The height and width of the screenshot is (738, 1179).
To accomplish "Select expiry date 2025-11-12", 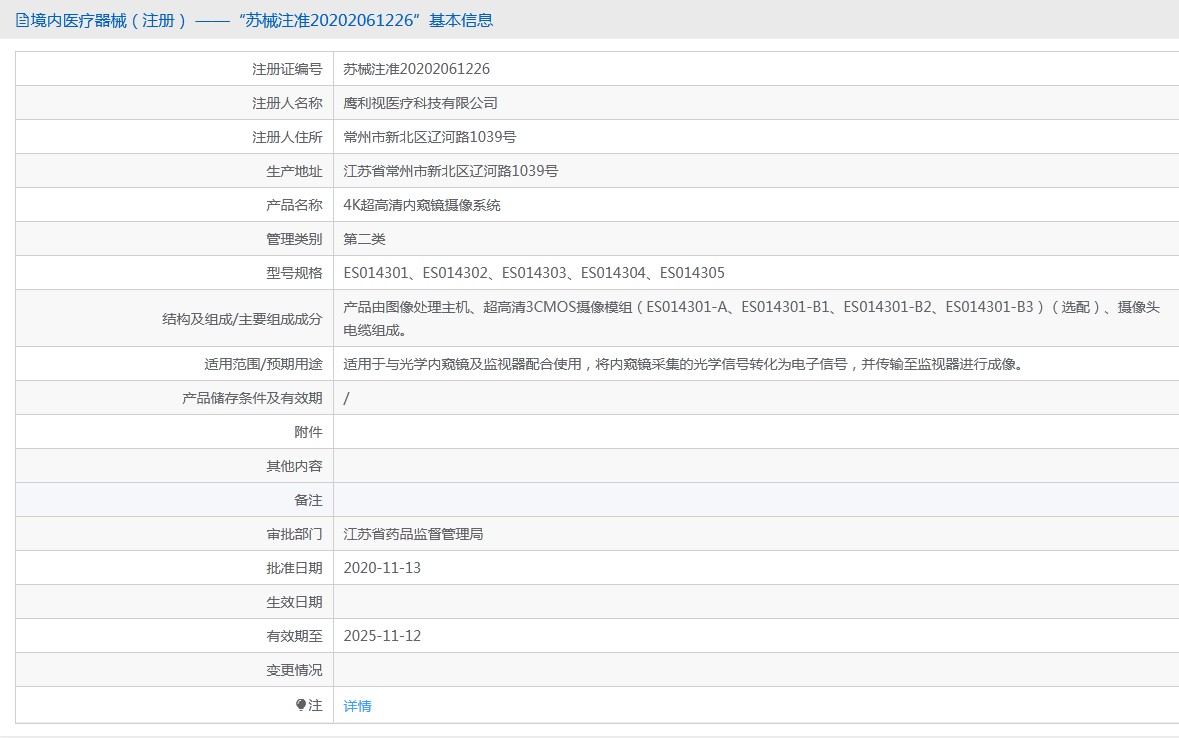I will tap(382, 636).
